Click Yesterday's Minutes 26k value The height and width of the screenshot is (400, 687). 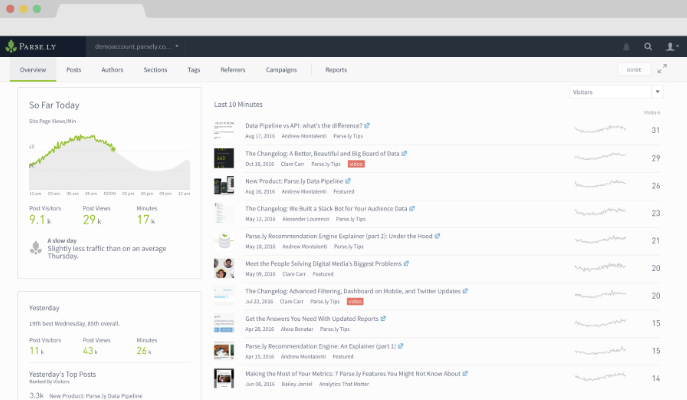pyautogui.click(x=144, y=351)
